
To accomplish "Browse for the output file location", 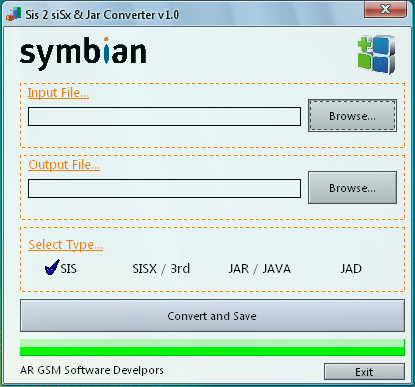I will (352, 188).
